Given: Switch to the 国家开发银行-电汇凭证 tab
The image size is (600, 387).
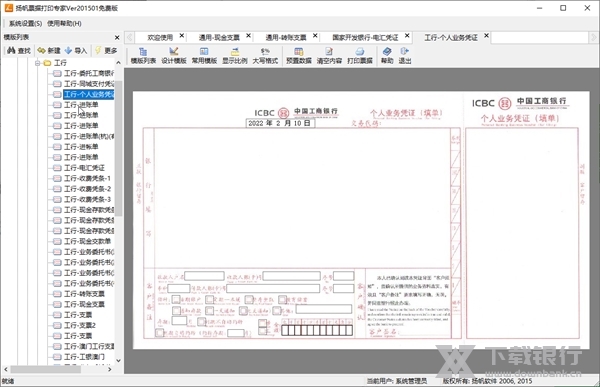Looking at the screenshot, I should (365, 38).
